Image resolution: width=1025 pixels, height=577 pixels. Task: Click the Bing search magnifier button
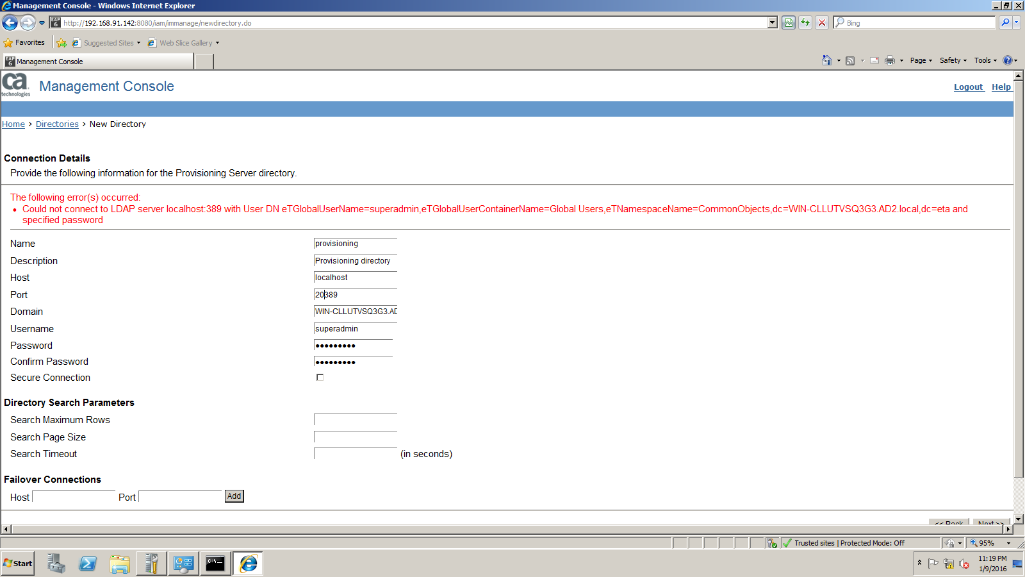tap(1005, 23)
